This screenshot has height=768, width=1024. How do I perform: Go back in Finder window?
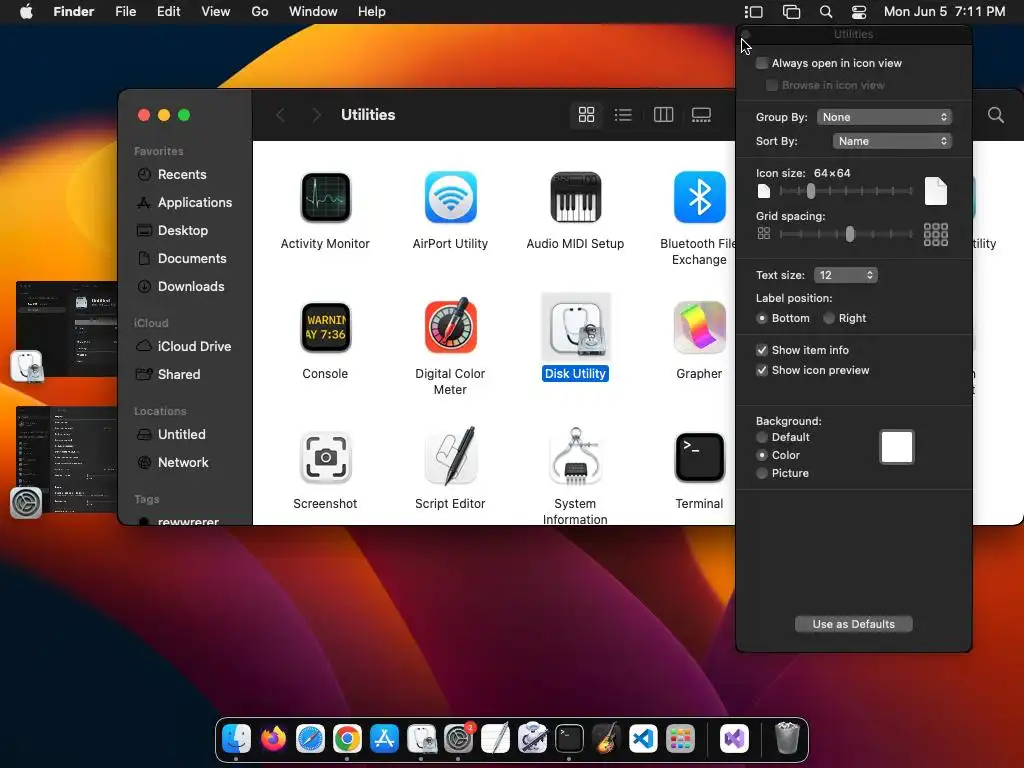click(281, 115)
